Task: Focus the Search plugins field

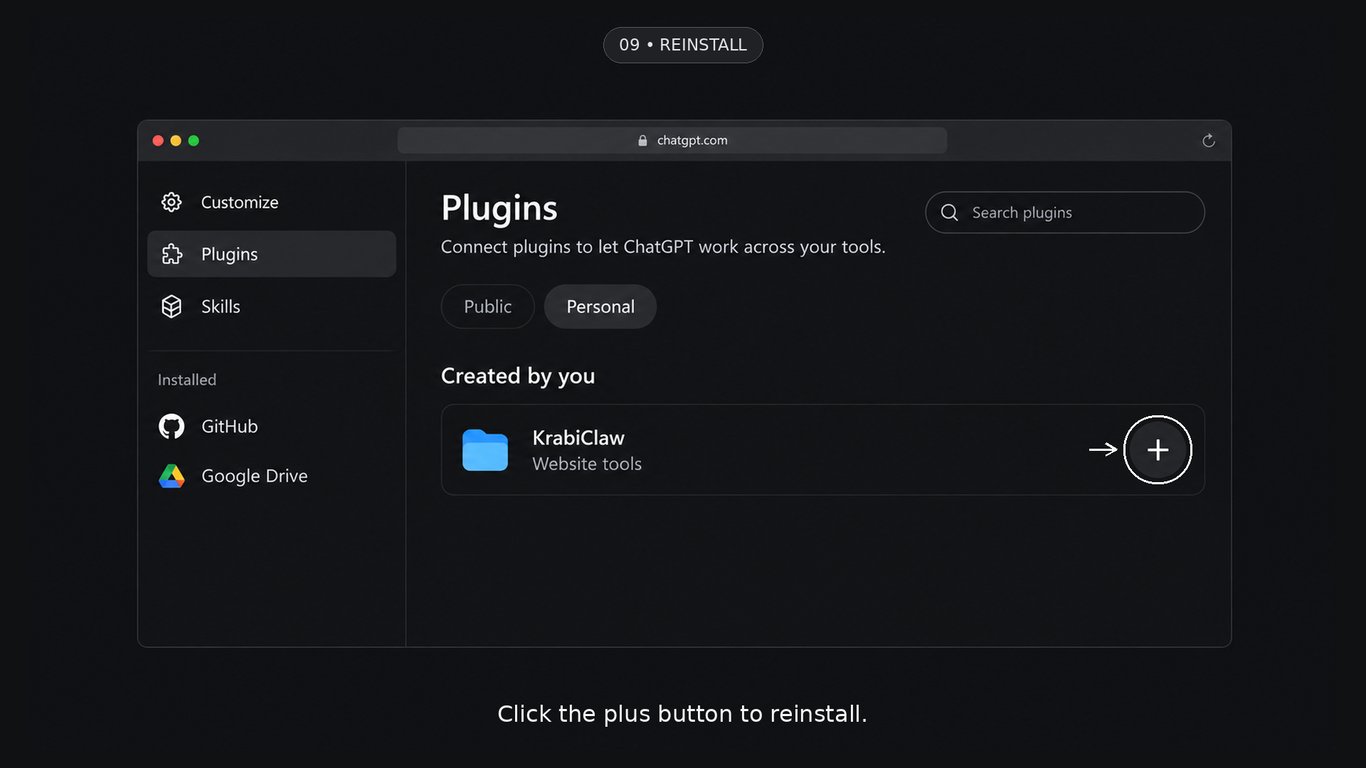Action: coord(1065,213)
